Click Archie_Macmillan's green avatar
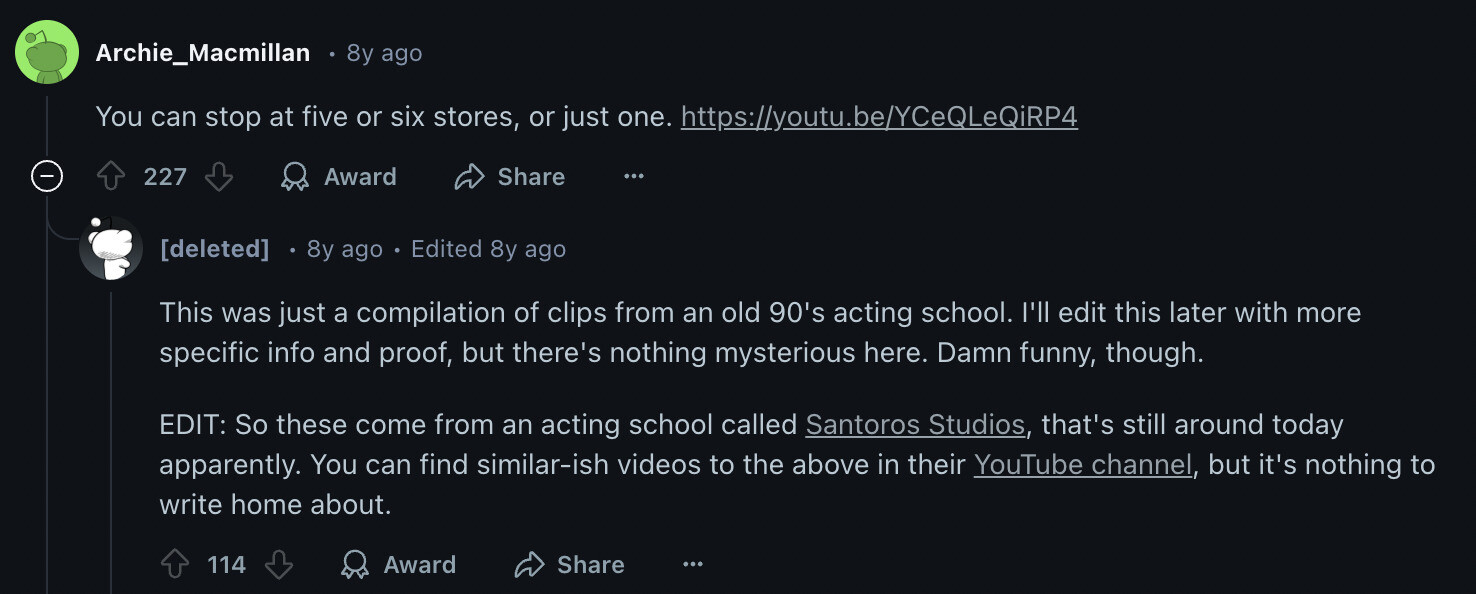The height and width of the screenshot is (594, 1476). point(47,52)
